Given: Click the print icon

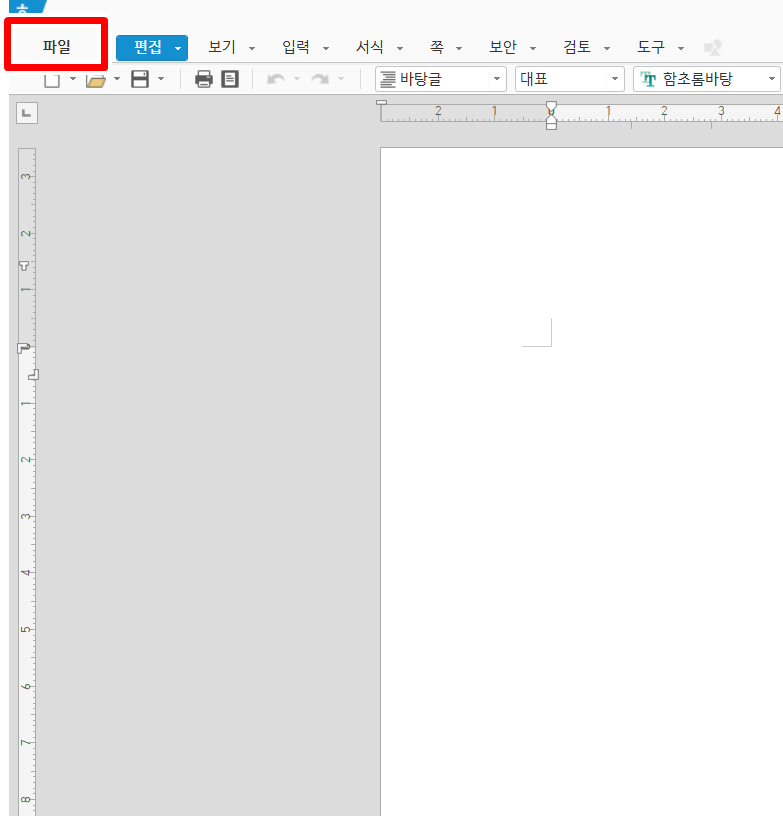Looking at the screenshot, I should coord(203,79).
